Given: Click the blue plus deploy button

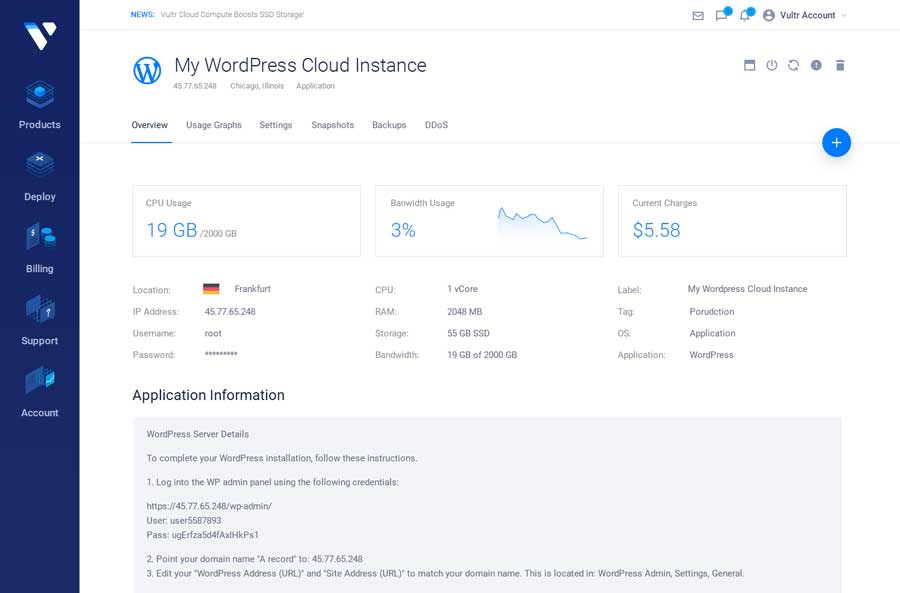Looking at the screenshot, I should pyautogui.click(x=836, y=142).
